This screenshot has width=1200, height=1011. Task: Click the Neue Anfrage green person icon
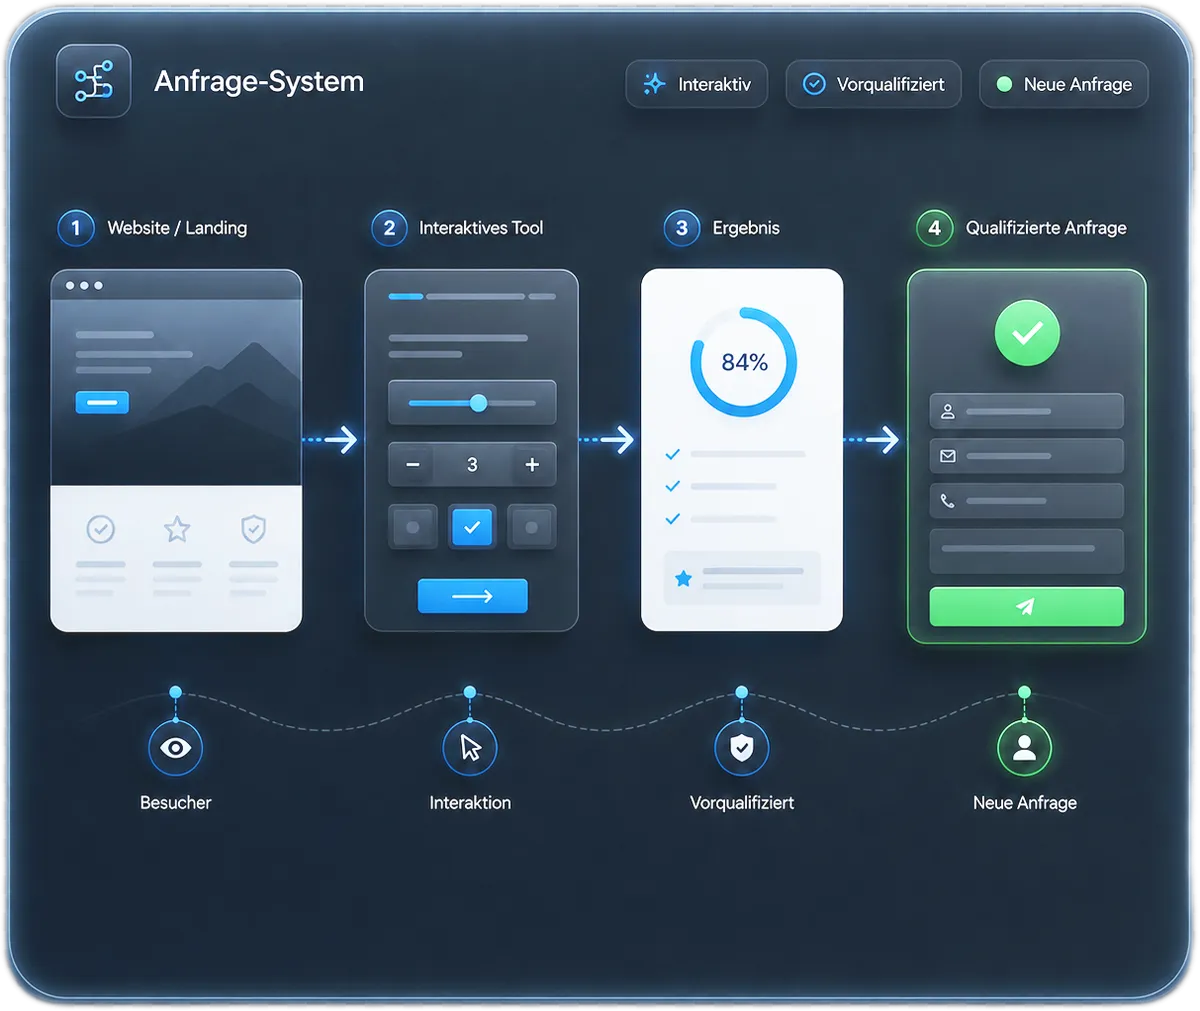click(x=1024, y=748)
